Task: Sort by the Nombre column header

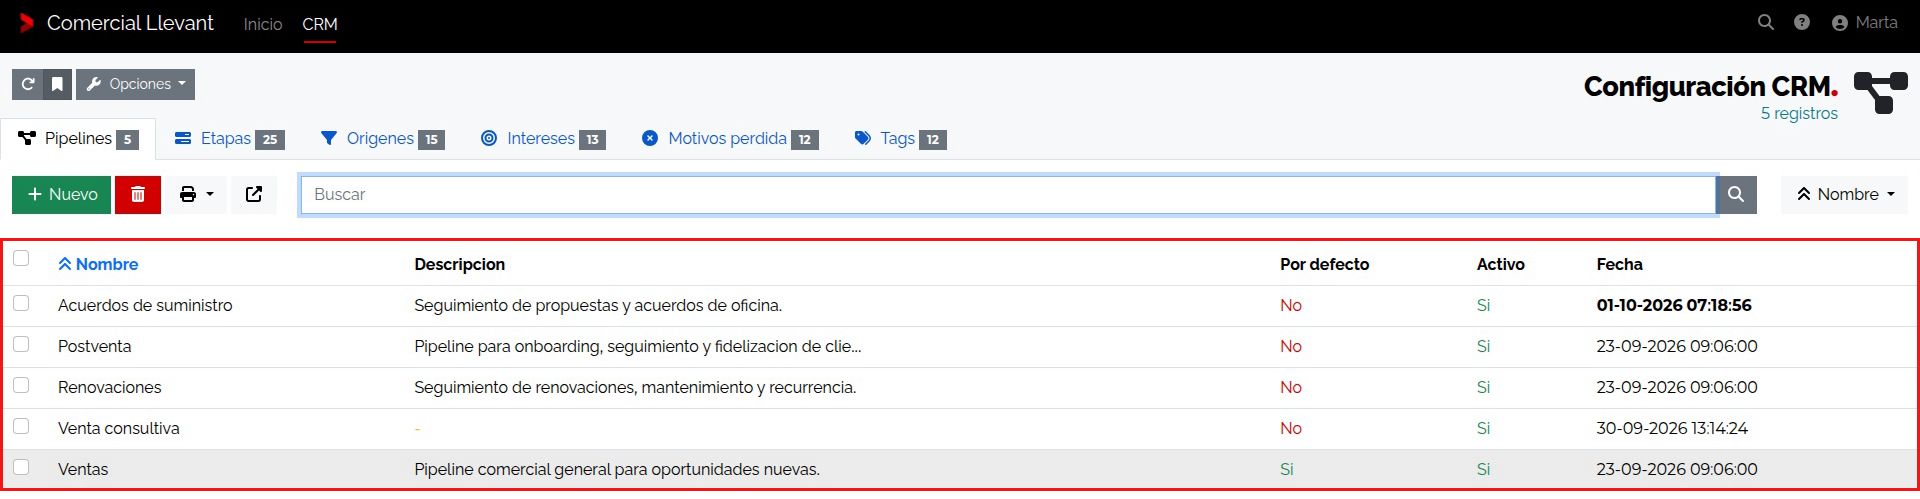Action: pyautogui.click(x=98, y=264)
